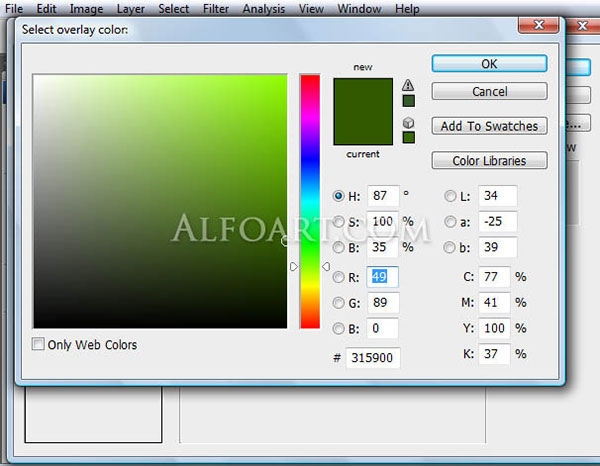Select the S saturation radio button

[338, 222]
